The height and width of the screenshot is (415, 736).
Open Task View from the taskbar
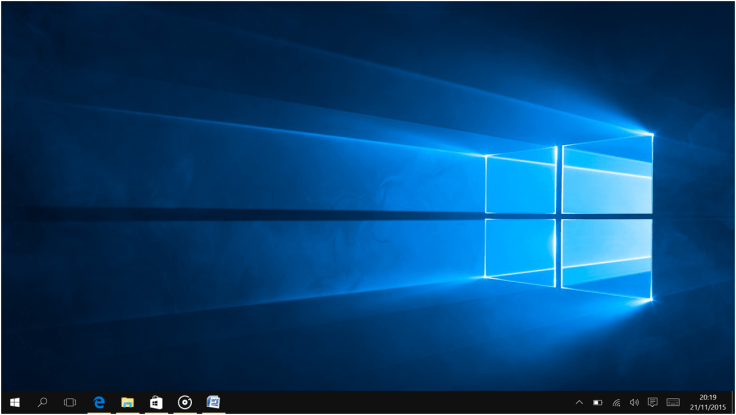coord(70,402)
